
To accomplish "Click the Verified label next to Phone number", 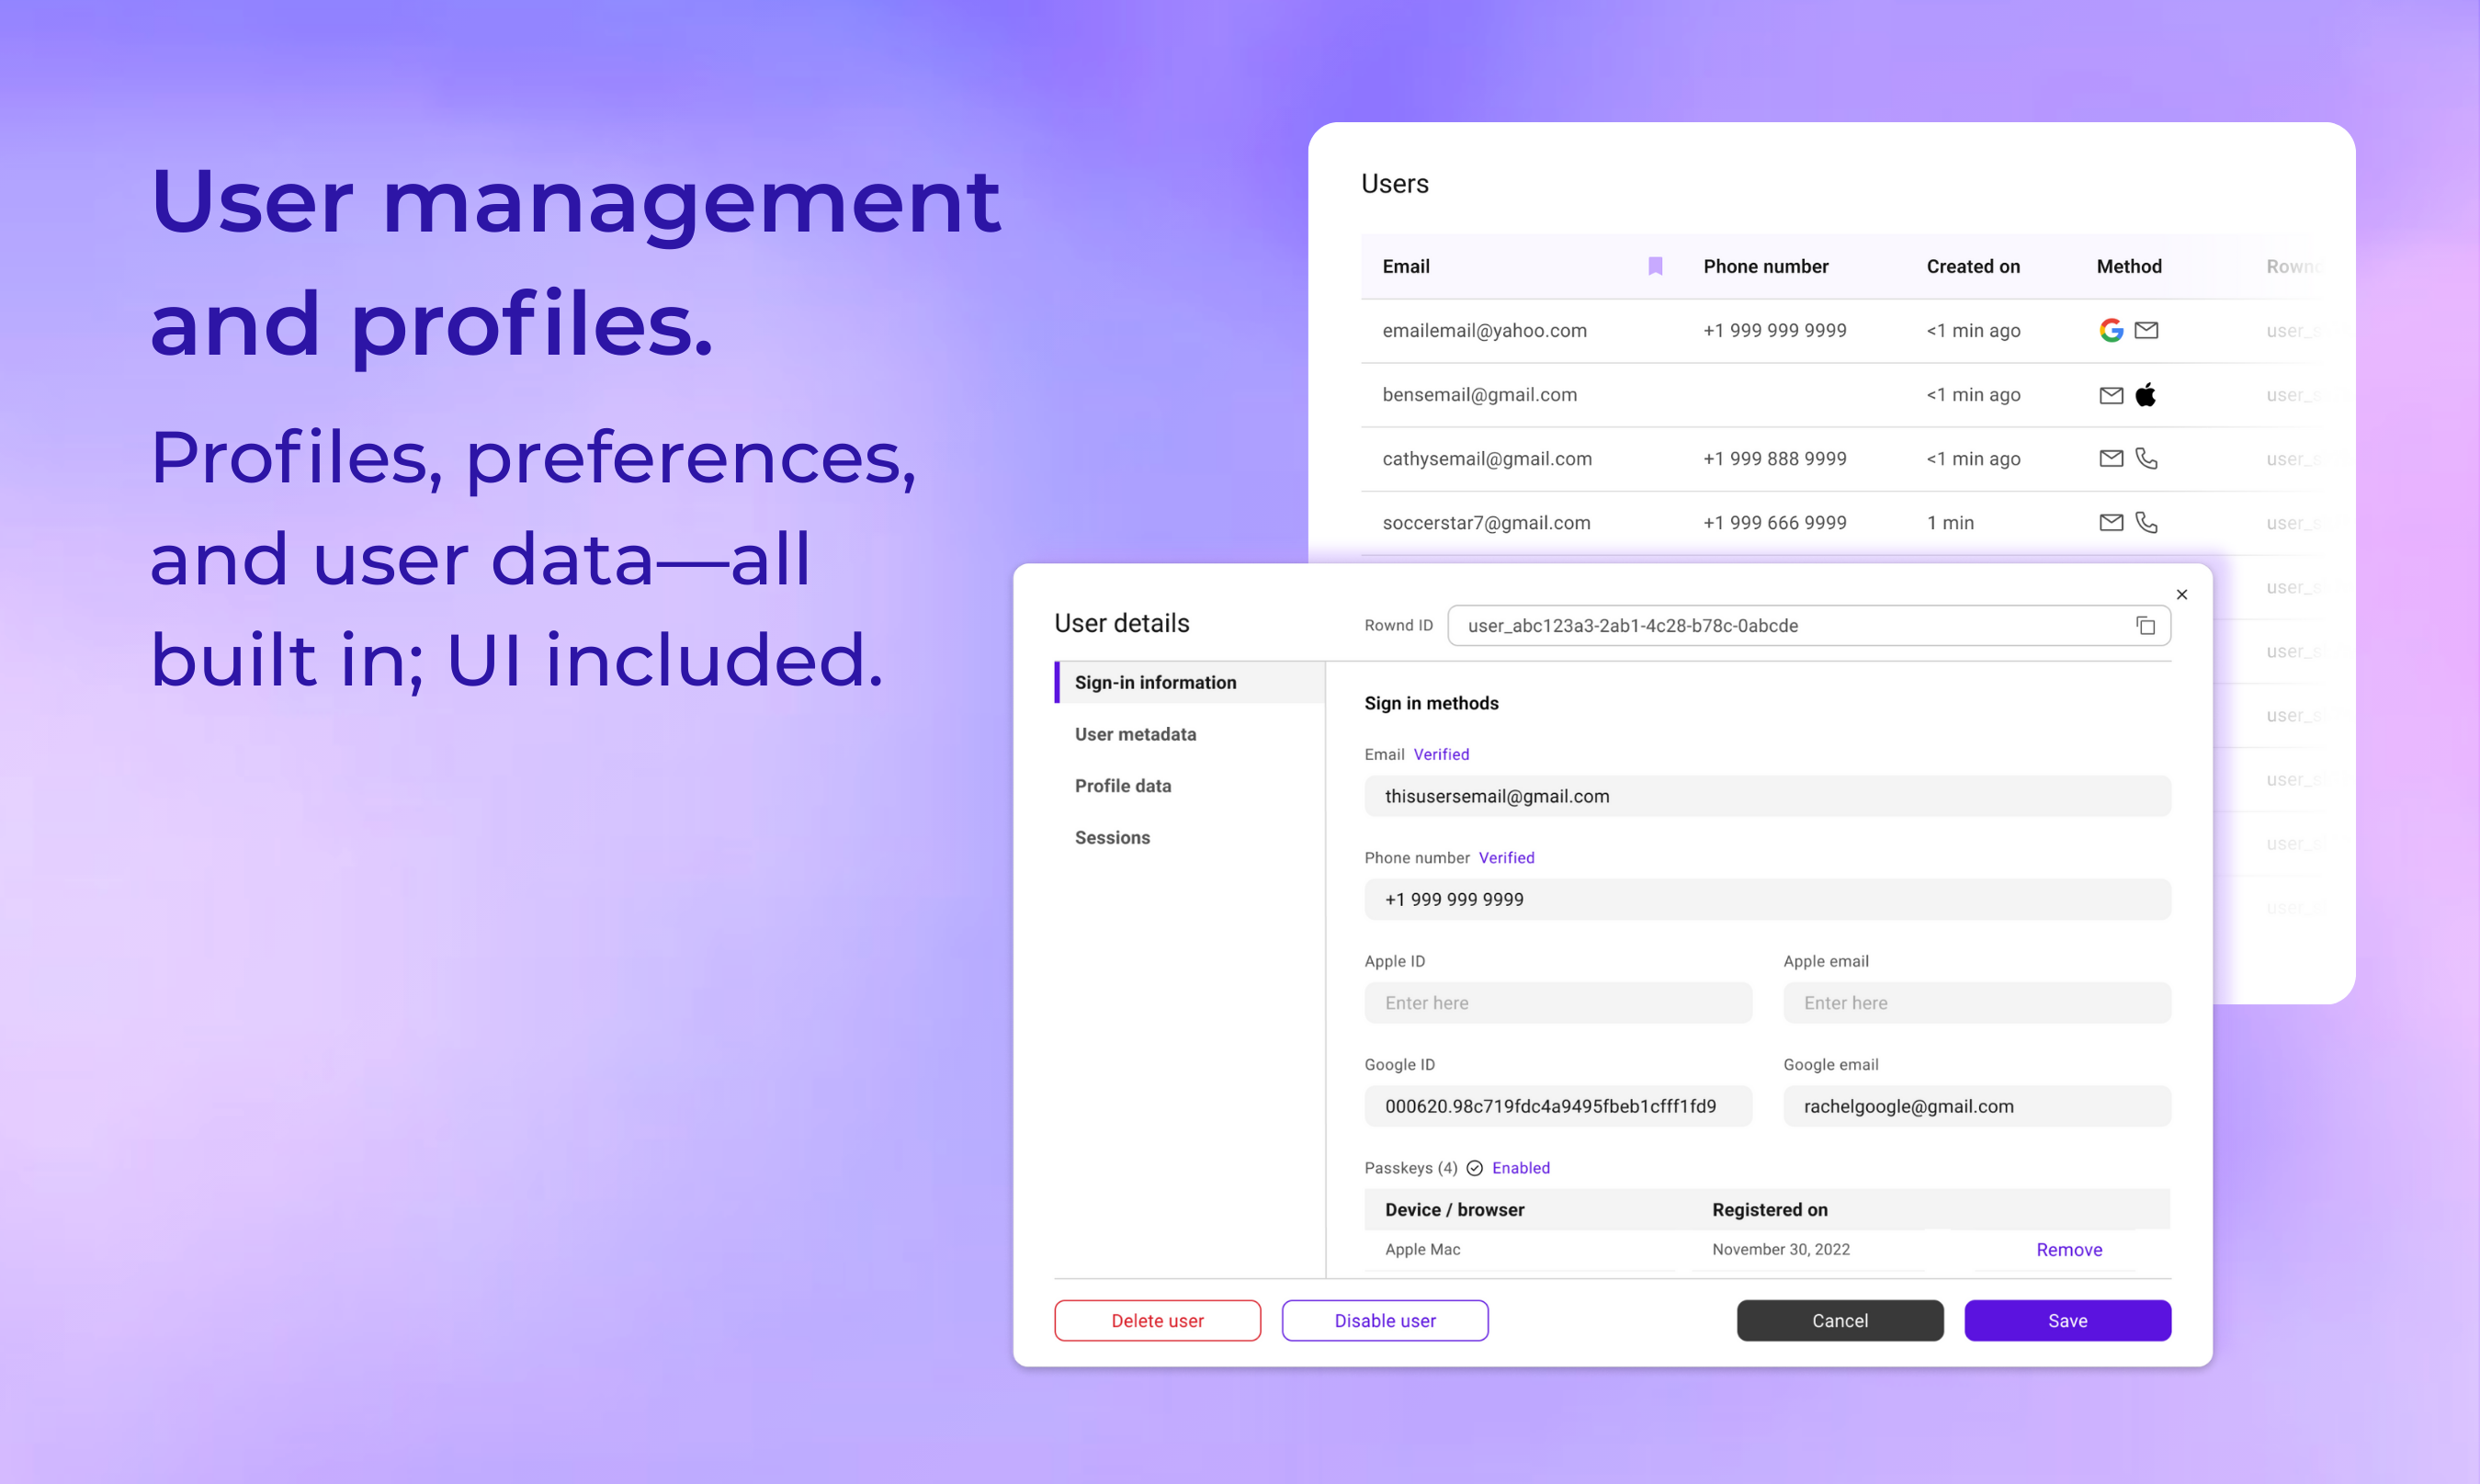I will 1506,857.
